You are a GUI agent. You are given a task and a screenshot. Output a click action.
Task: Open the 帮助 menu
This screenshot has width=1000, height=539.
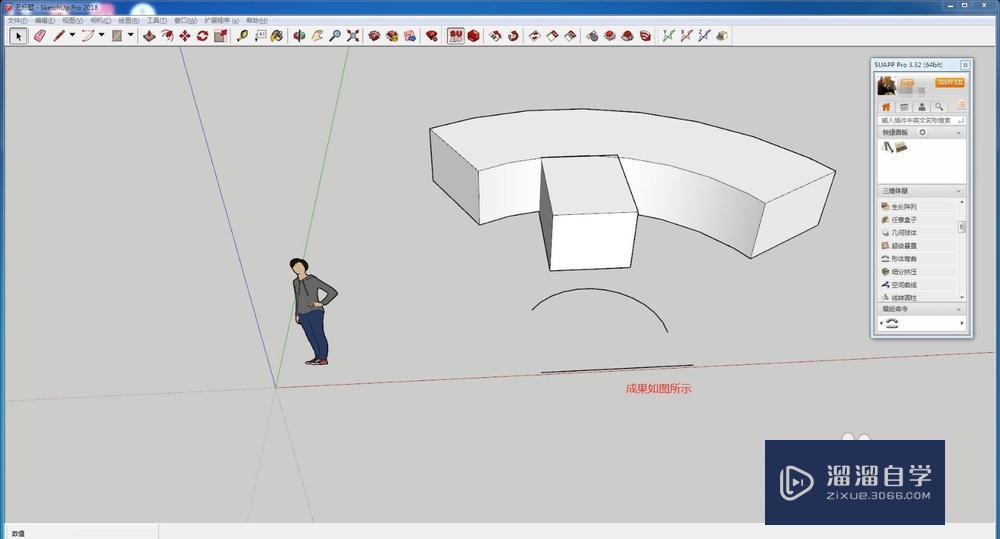pos(257,20)
